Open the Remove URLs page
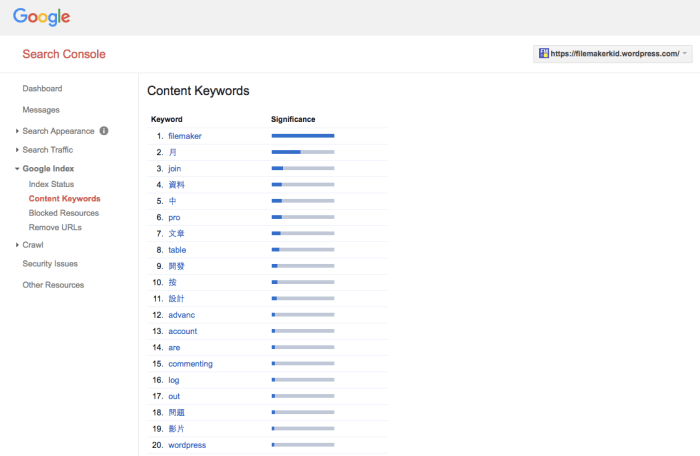This screenshot has height=456, width=700. [x=55, y=227]
